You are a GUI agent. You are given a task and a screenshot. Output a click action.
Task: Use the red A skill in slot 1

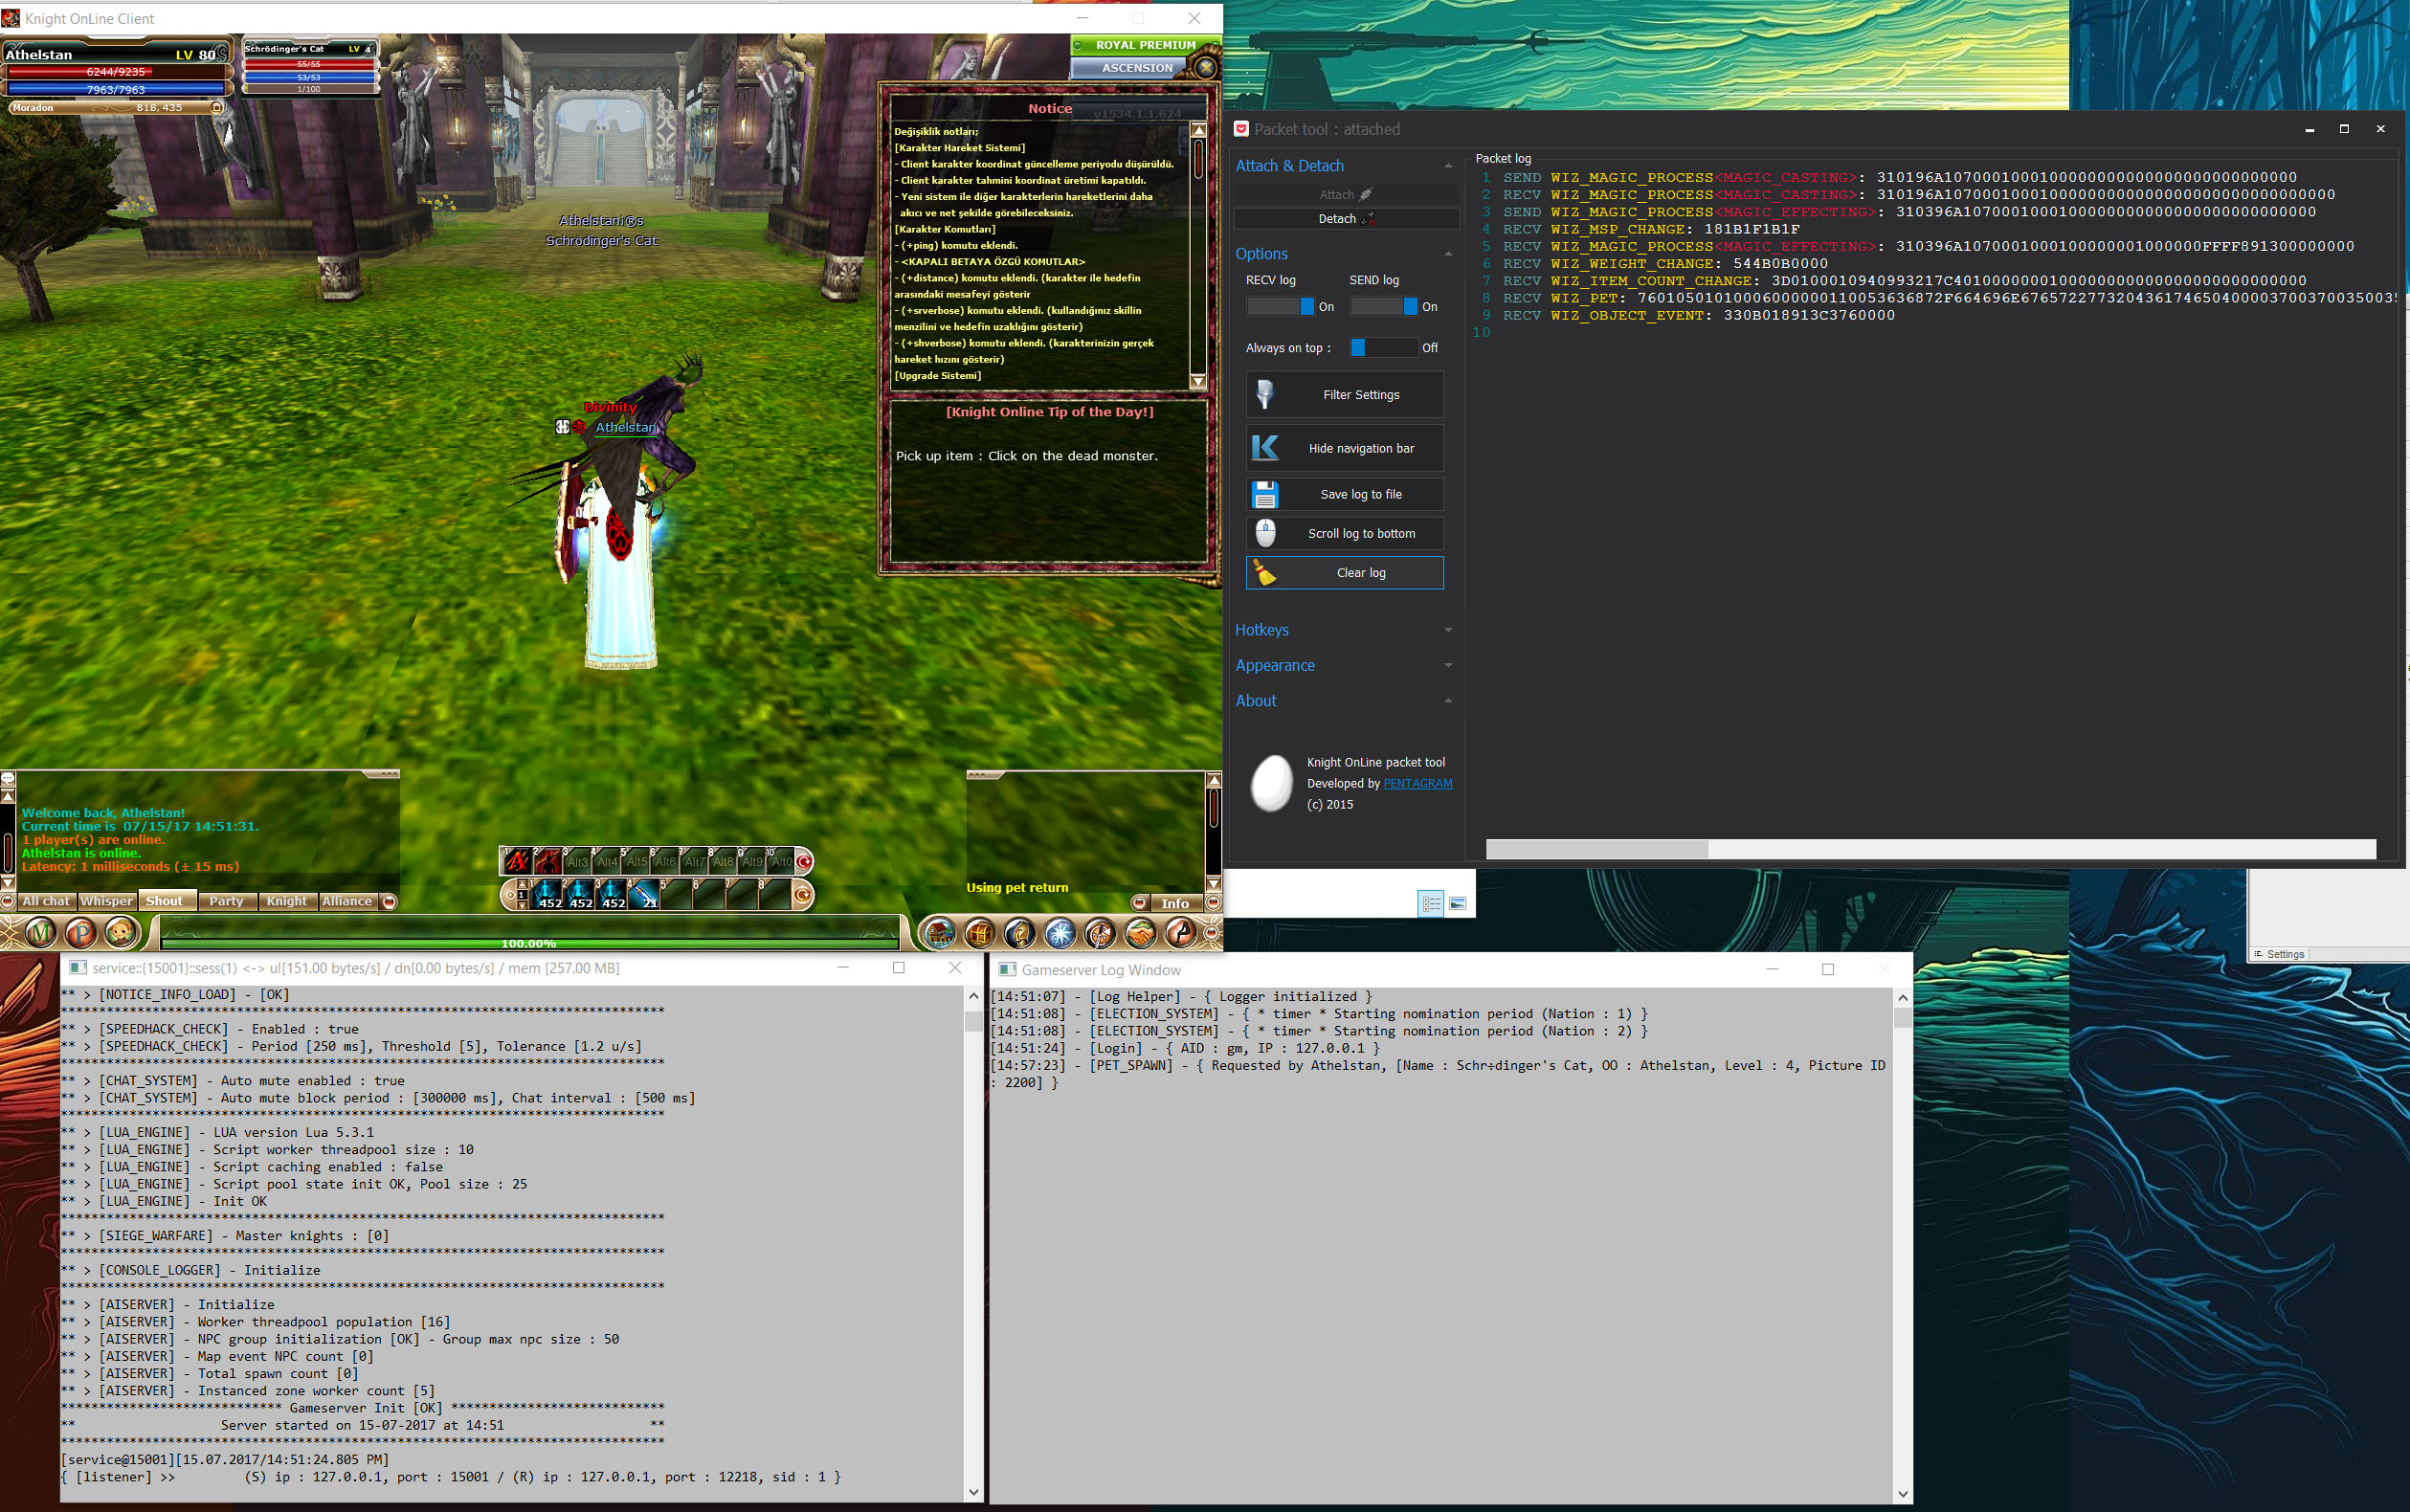click(x=517, y=860)
